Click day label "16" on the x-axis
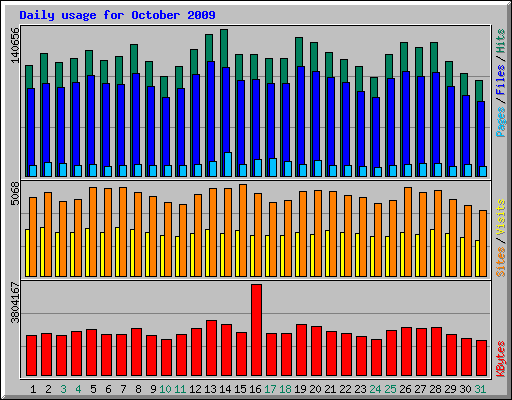Image resolution: width=512 pixels, height=400 pixels. tap(255, 389)
